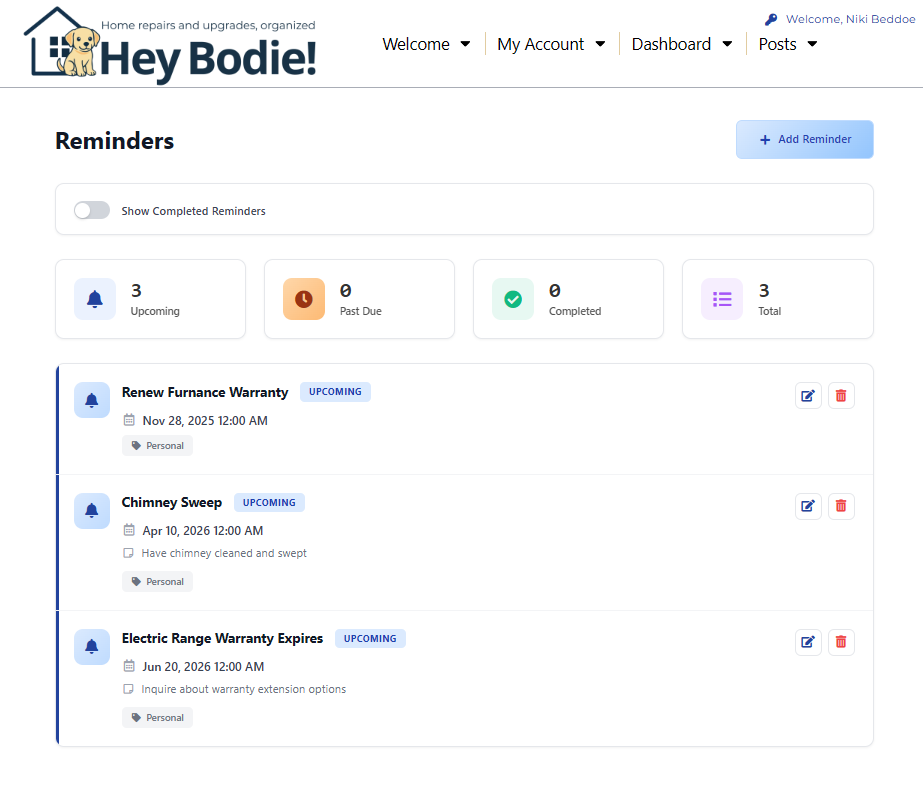Click the edit icon for Electric Range Warranty Expires
Image resolution: width=923 pixels, height=800 pixels.
tap(808, 642)
